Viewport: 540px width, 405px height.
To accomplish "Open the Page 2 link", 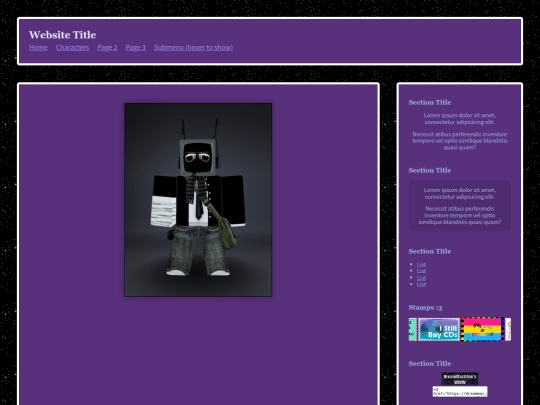I will [x=107, y=48].
